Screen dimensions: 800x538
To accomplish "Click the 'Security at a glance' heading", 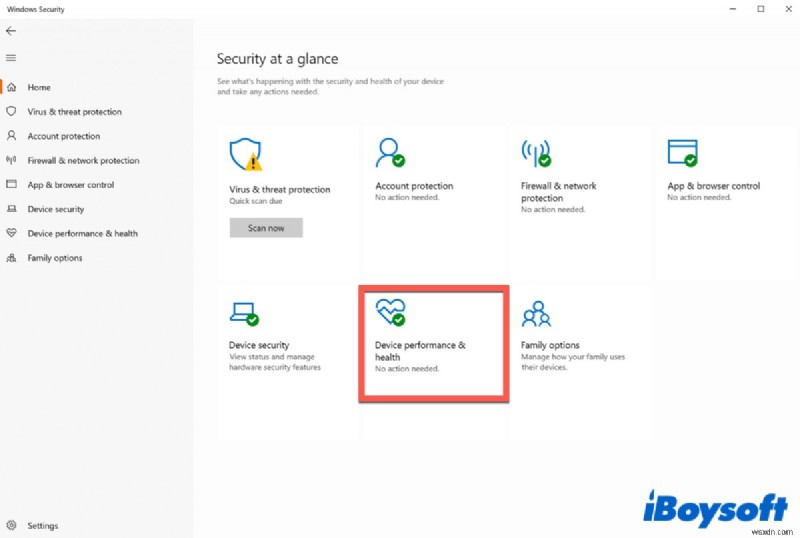I will [x=277, y=59].
